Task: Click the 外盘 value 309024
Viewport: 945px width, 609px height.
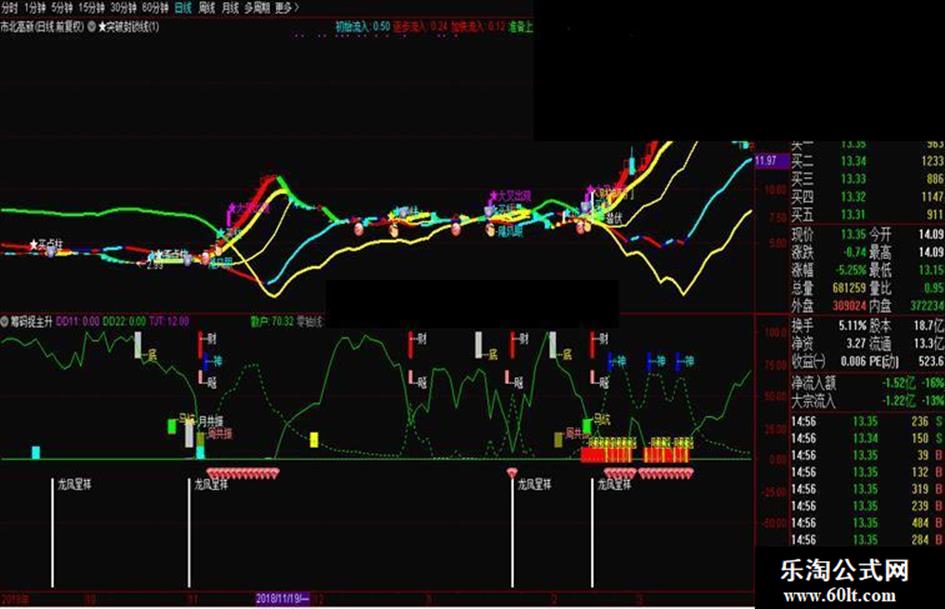Action: (x=849, y=306)
